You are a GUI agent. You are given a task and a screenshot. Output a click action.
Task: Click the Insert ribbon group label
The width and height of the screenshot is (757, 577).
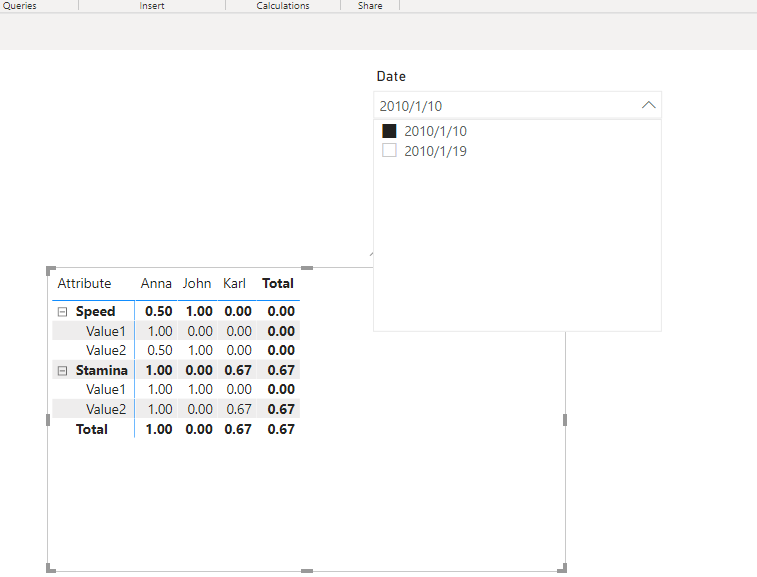click(152, 5)
